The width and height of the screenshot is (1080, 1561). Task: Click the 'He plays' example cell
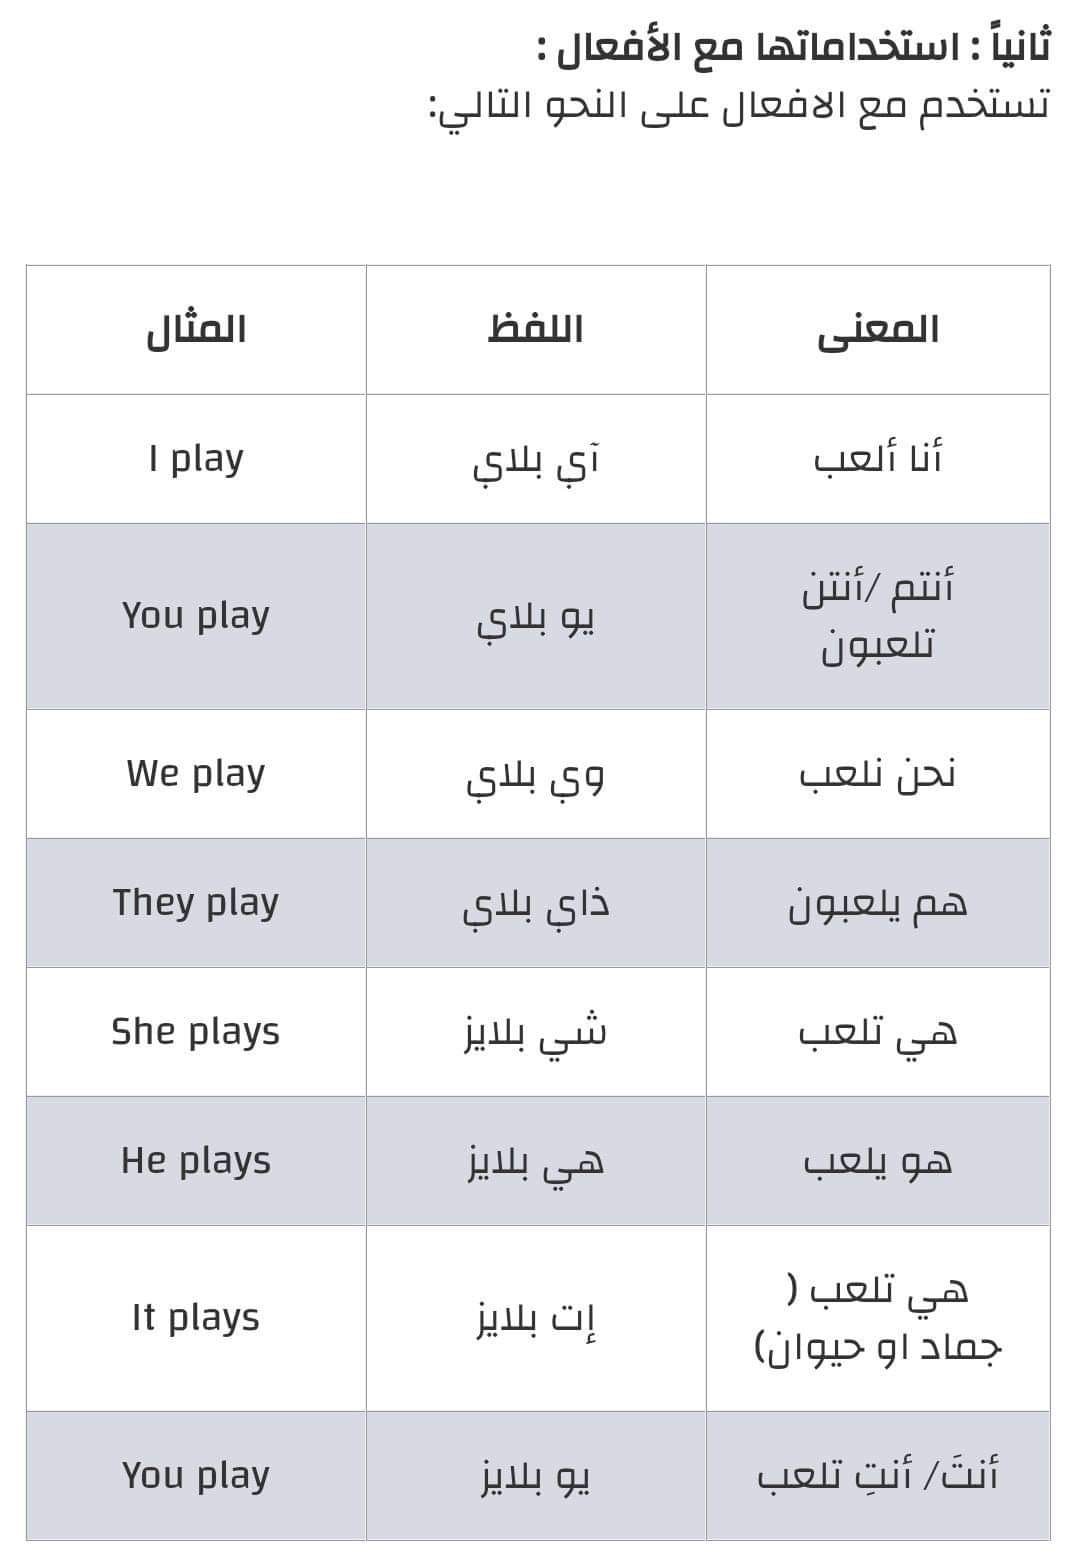pyautogui.click(x=196, y=1161)
